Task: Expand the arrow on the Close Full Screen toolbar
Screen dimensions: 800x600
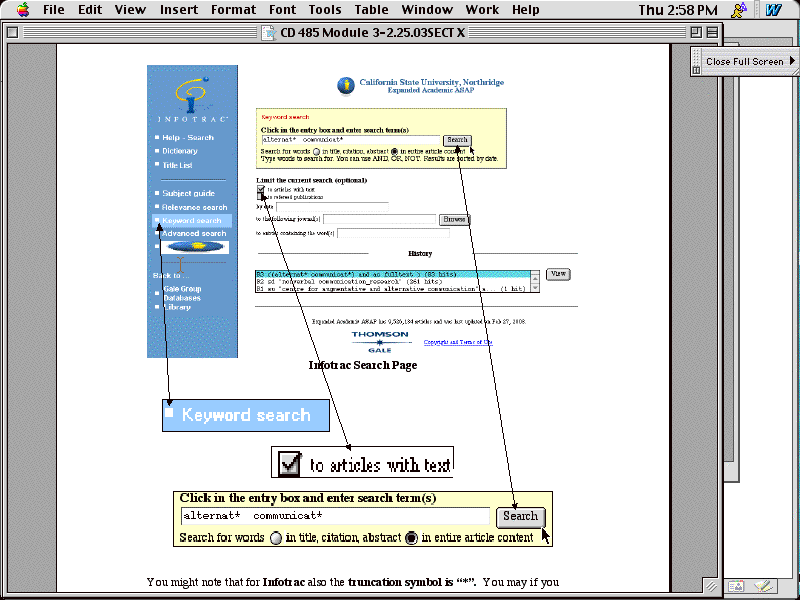Action: click(792, 61)
